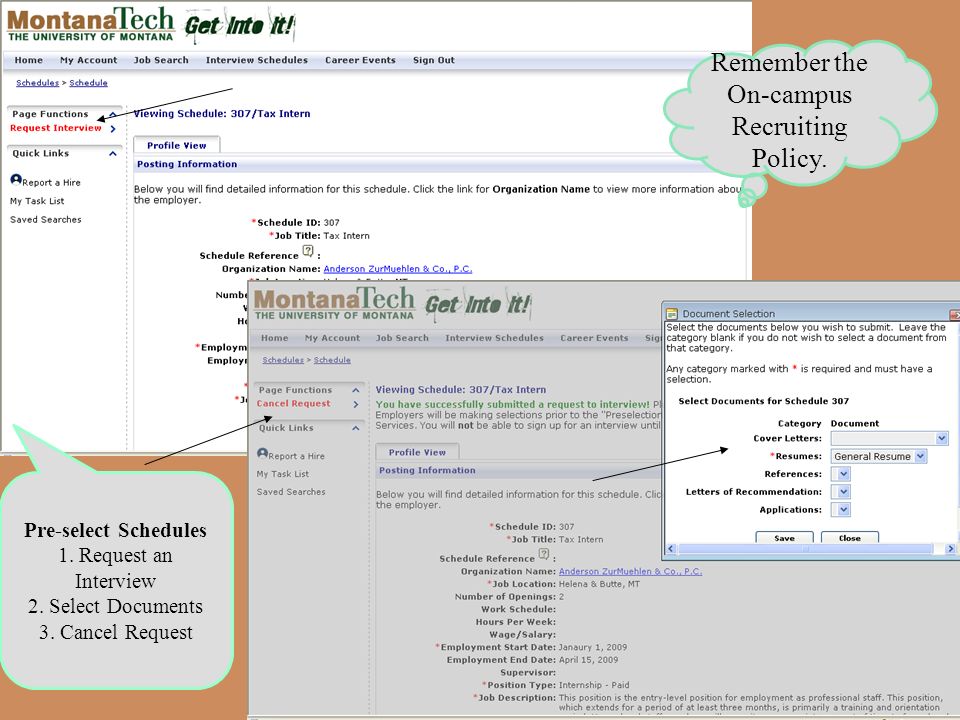The height and width of the screenshot is (720, 960).
Task: Click 'Select Documents for Schedule 307' text
Action: point(763,401)
